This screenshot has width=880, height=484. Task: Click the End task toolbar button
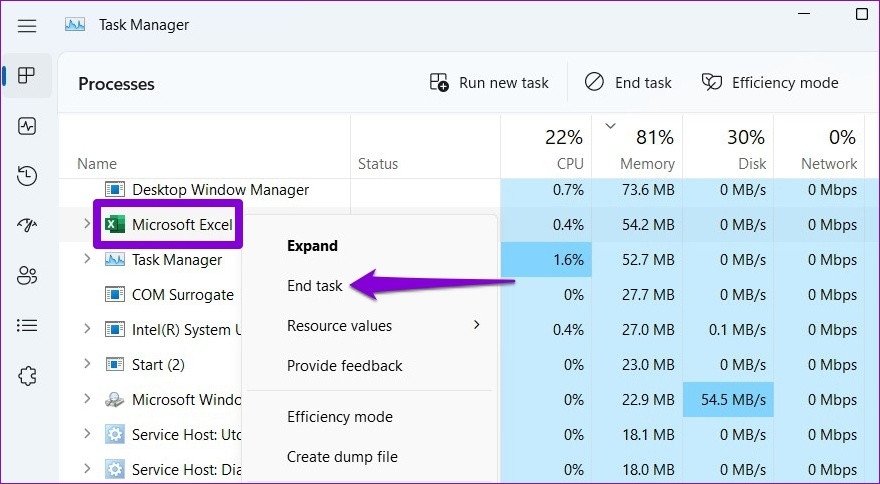click(629, 83)
